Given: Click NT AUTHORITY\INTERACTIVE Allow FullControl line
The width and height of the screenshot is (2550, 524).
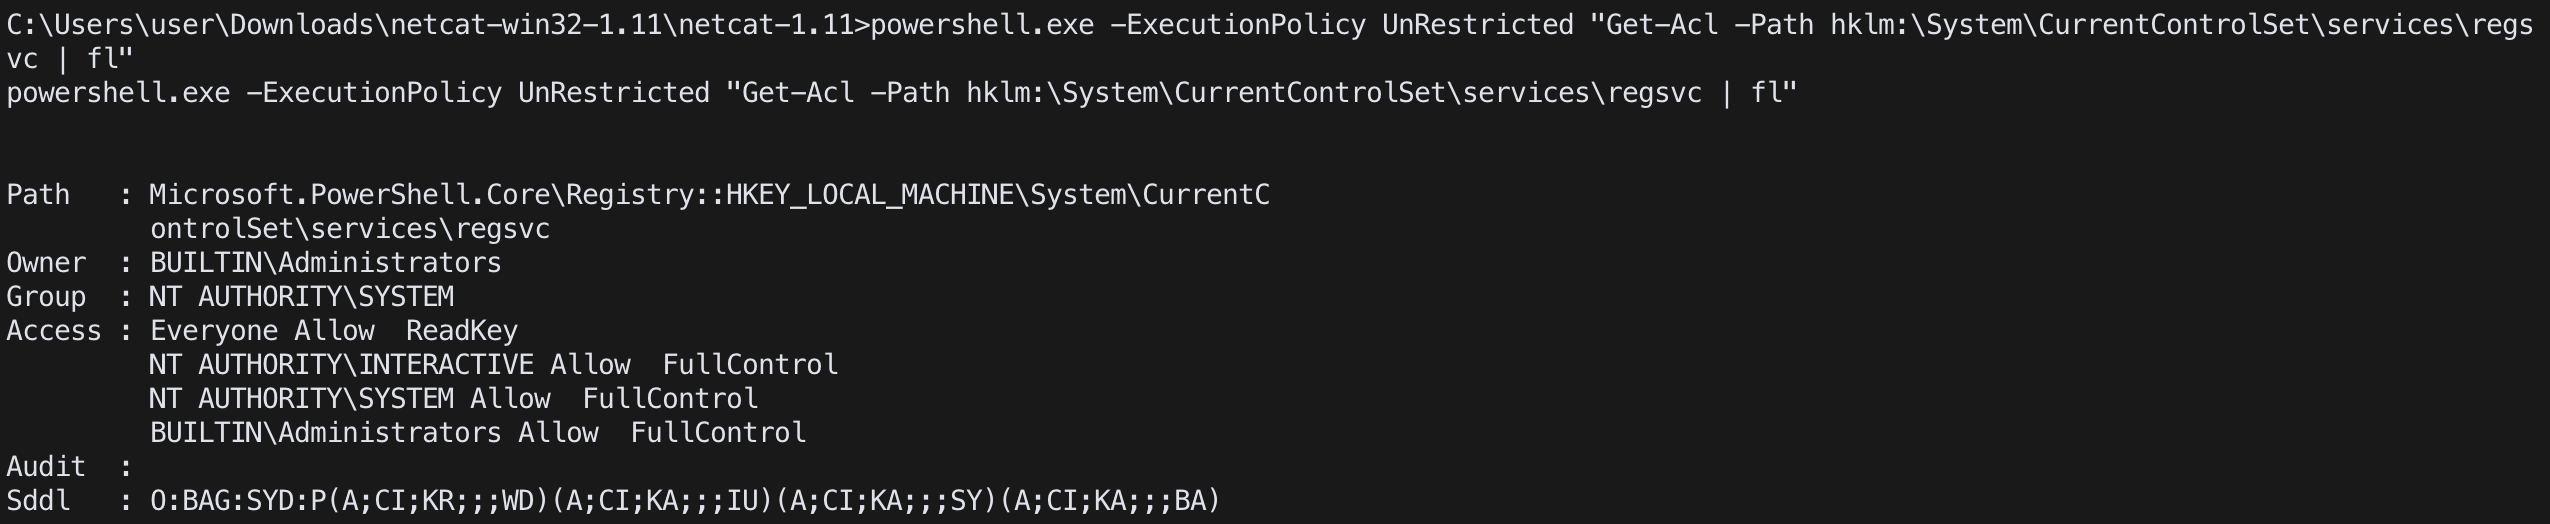Looking at the screenshot, I should [493, 364].
